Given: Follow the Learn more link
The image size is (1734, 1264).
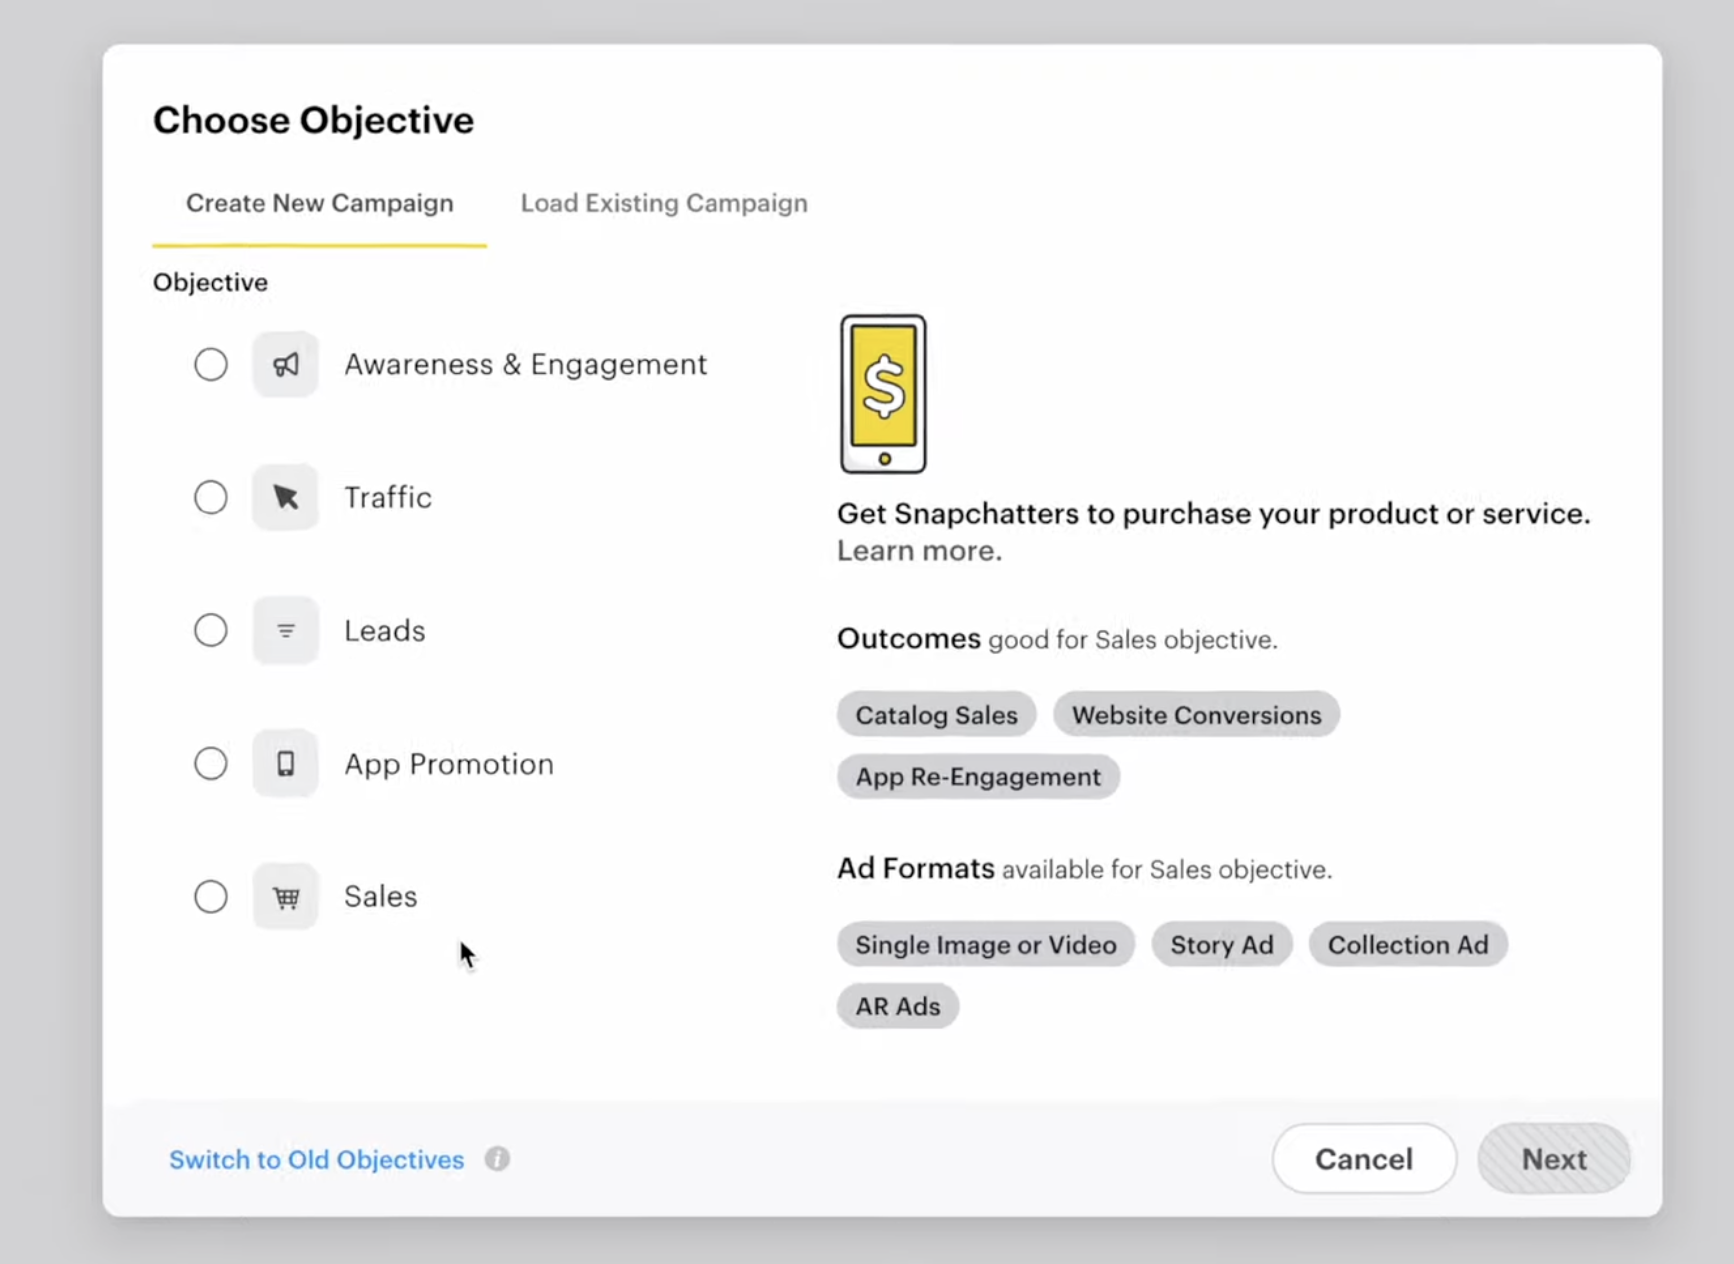Looking at the screenshot, I should [919, 551].
